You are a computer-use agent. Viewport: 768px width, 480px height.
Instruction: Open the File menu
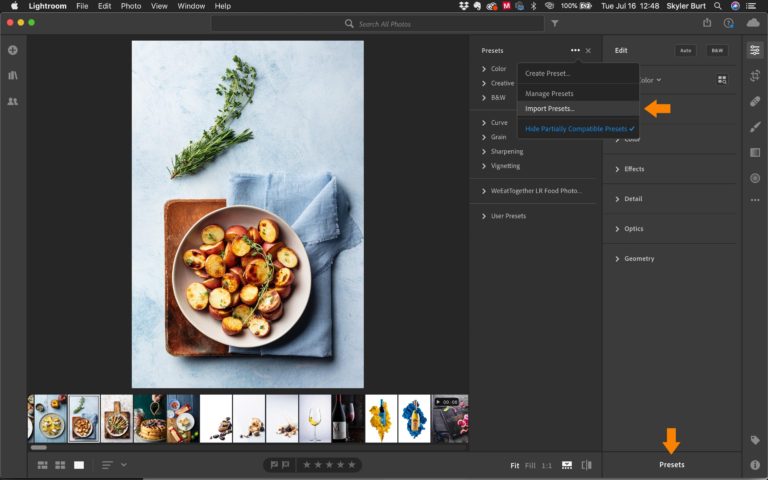pyautogui.click(x=82, y=6)
